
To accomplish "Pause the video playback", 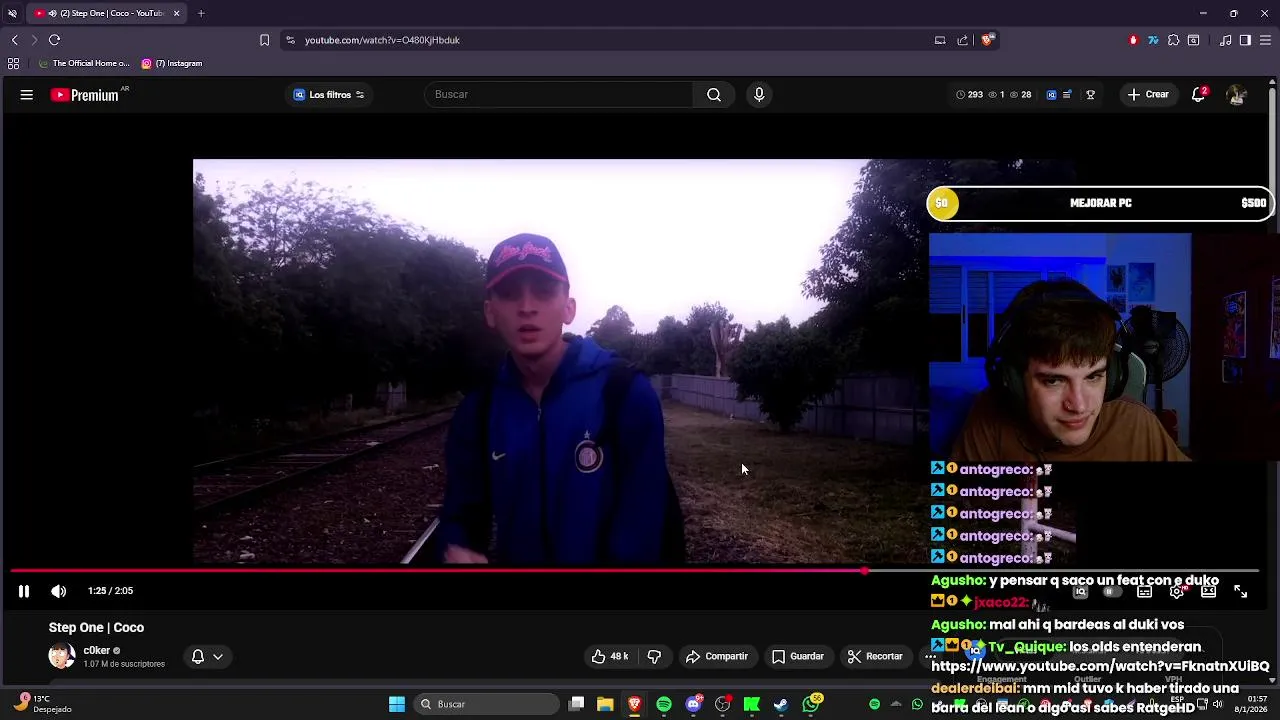I will 24,591.
